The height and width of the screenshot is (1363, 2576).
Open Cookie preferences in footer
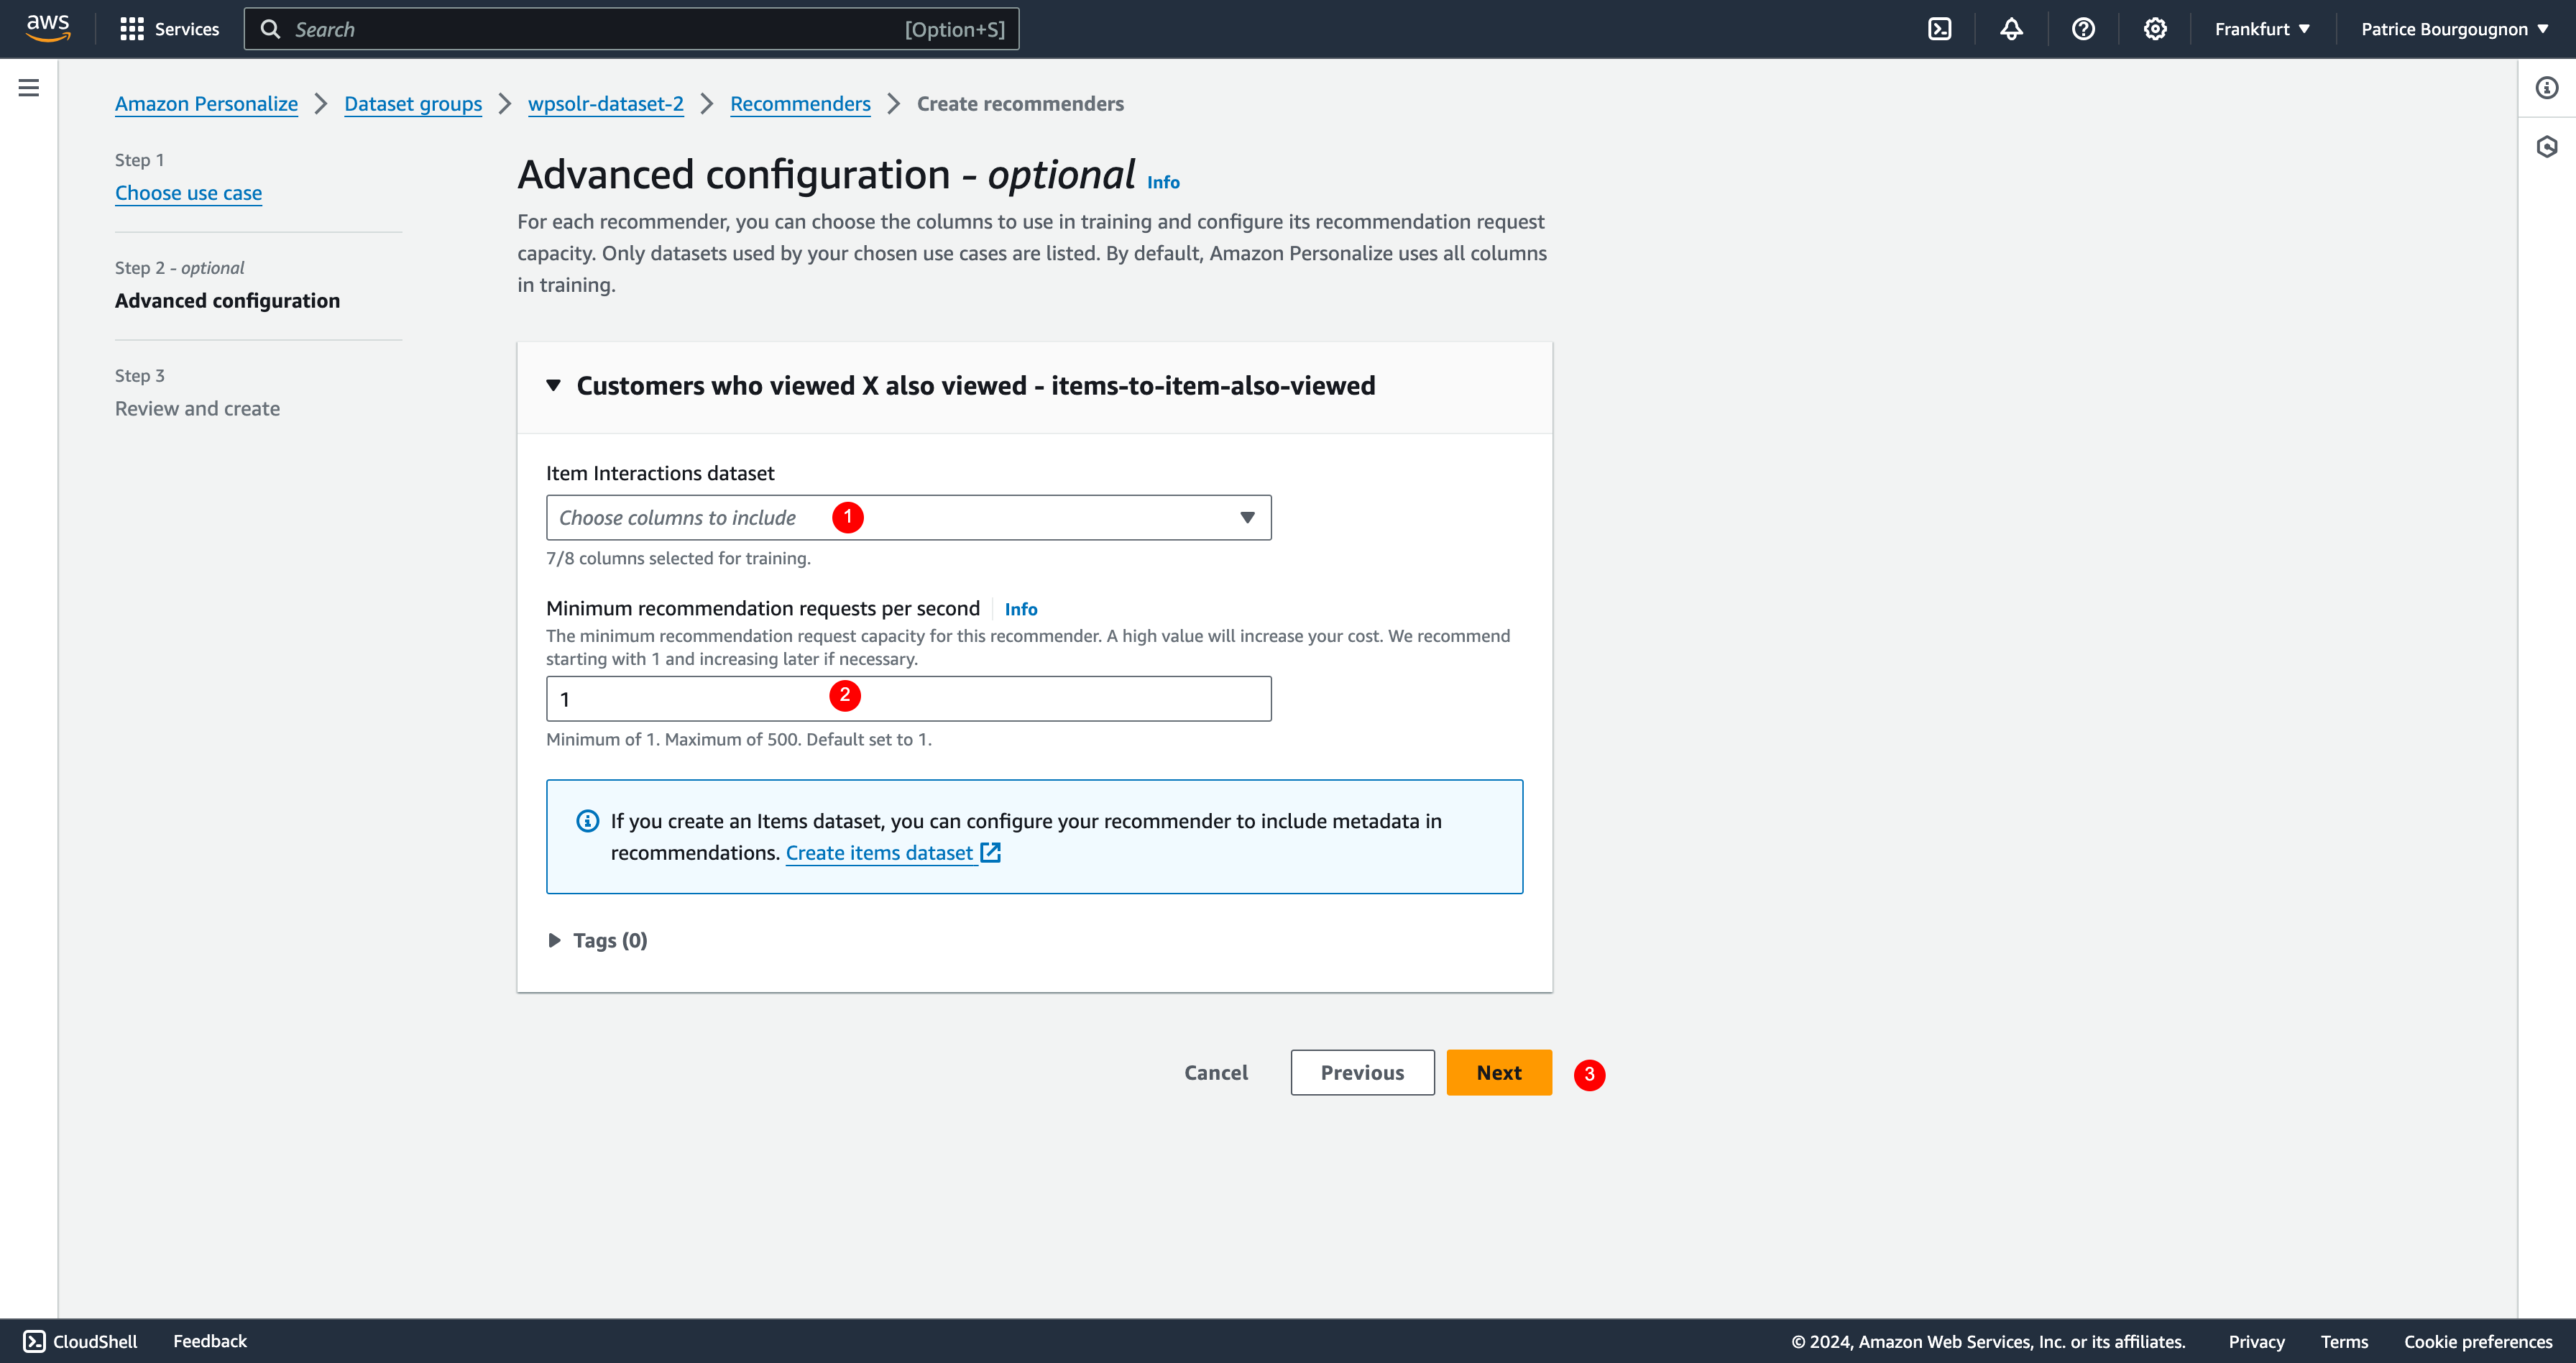2478,1342
